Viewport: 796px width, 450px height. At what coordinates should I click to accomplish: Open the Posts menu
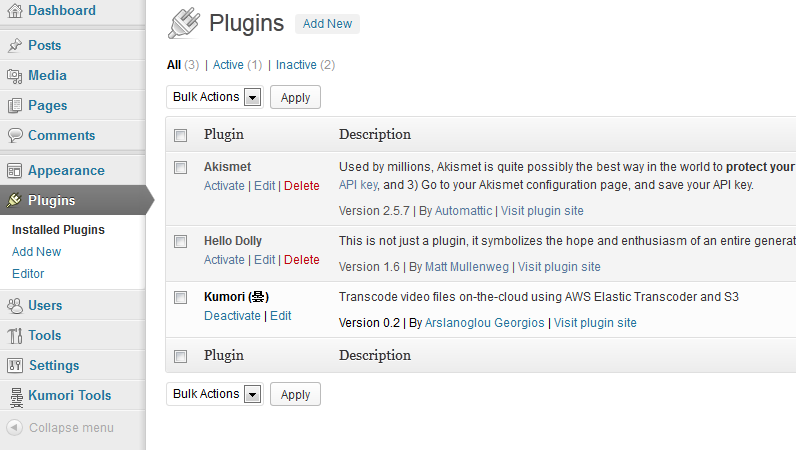coord(45,45)
